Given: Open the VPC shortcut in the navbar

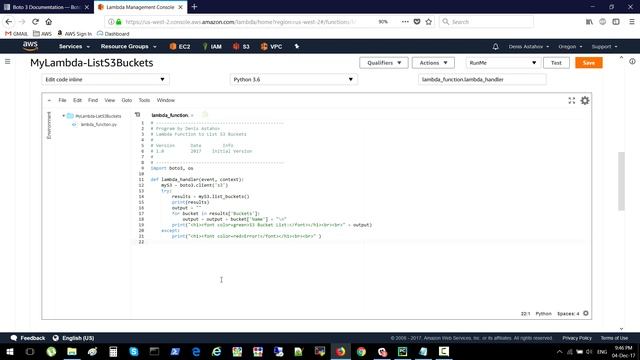Looking at the screenshot, I should tap(271, 47).
